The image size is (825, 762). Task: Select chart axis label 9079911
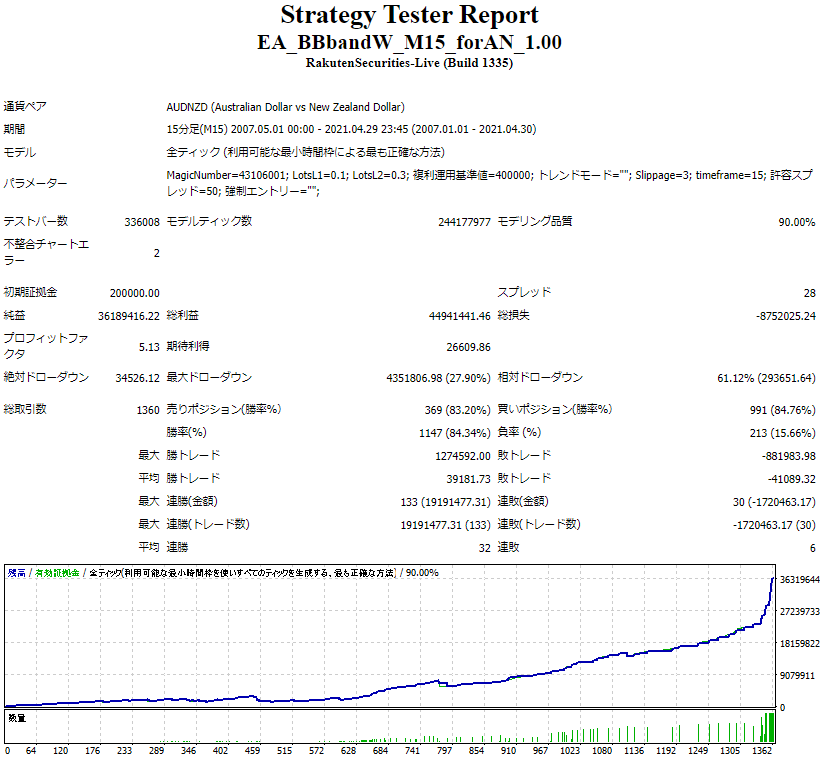pos(797,676)
